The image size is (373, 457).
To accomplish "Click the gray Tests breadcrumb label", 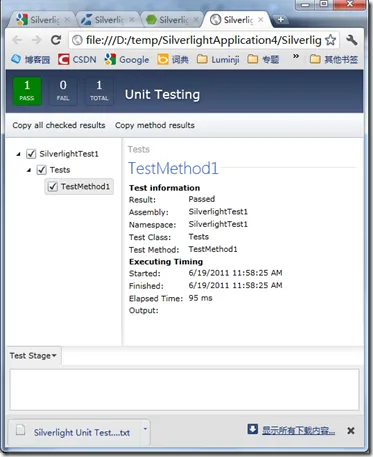I will [139, 149].
